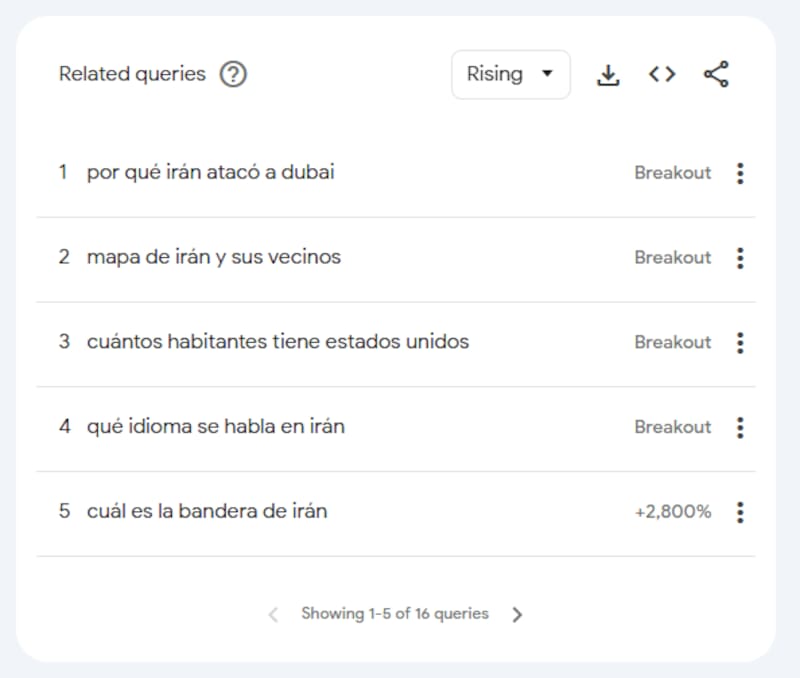This screenshot has width=800, height=678.
Task: Click the share icon
Action: coord(716,75)
